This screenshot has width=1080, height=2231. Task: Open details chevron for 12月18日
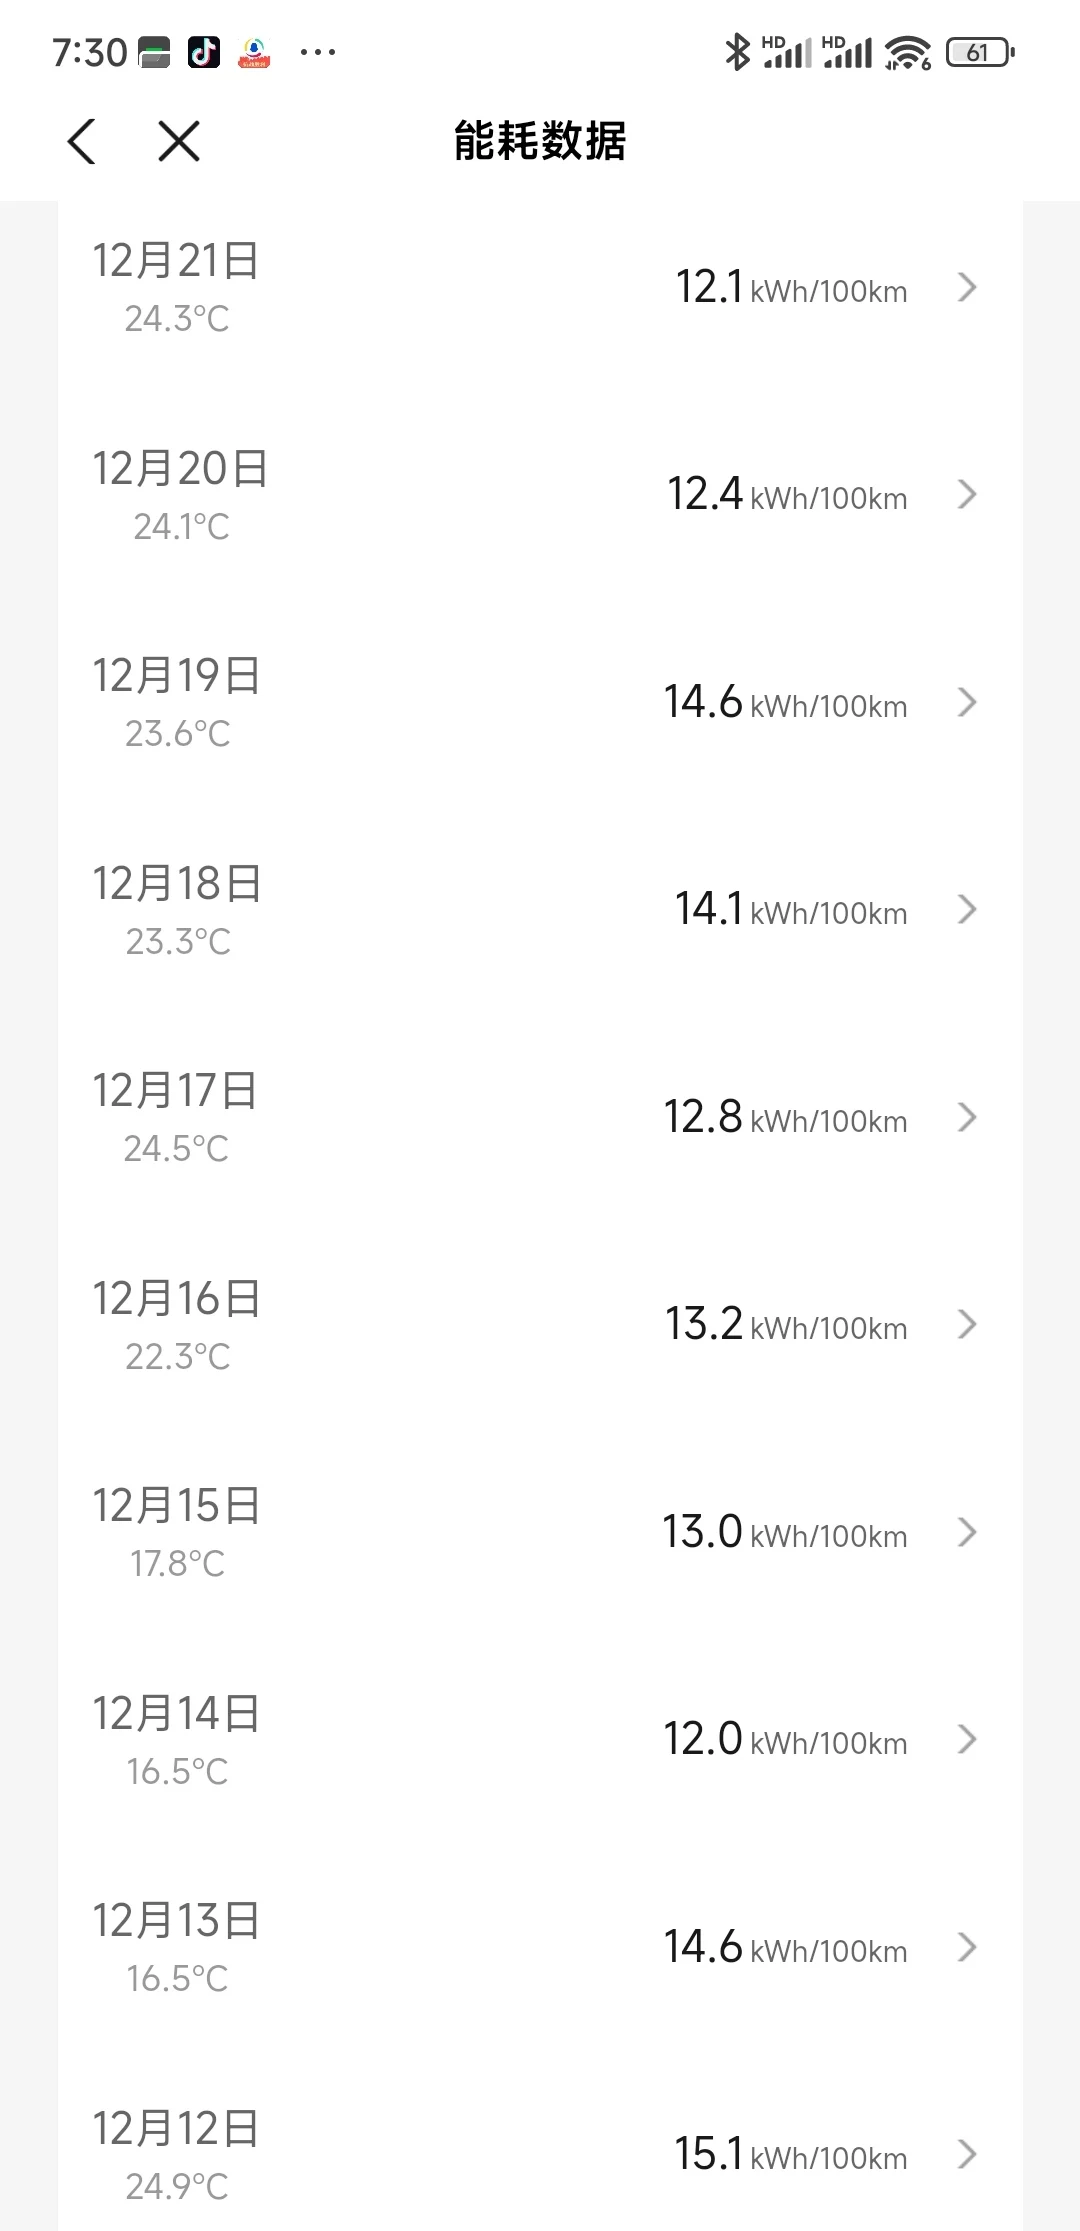coord(966,909)
